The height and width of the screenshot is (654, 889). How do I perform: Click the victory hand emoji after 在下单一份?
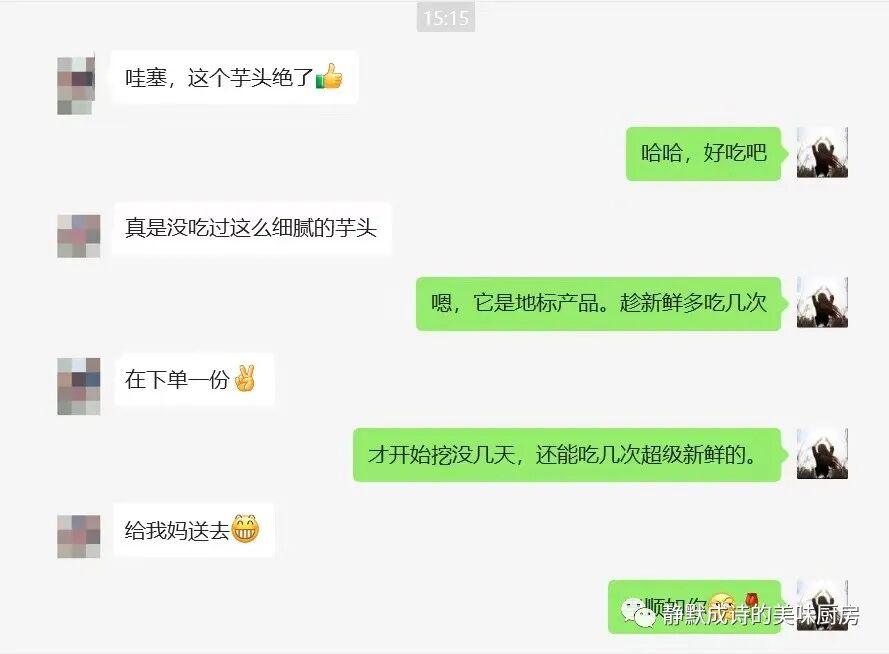[x=245, y=379]
